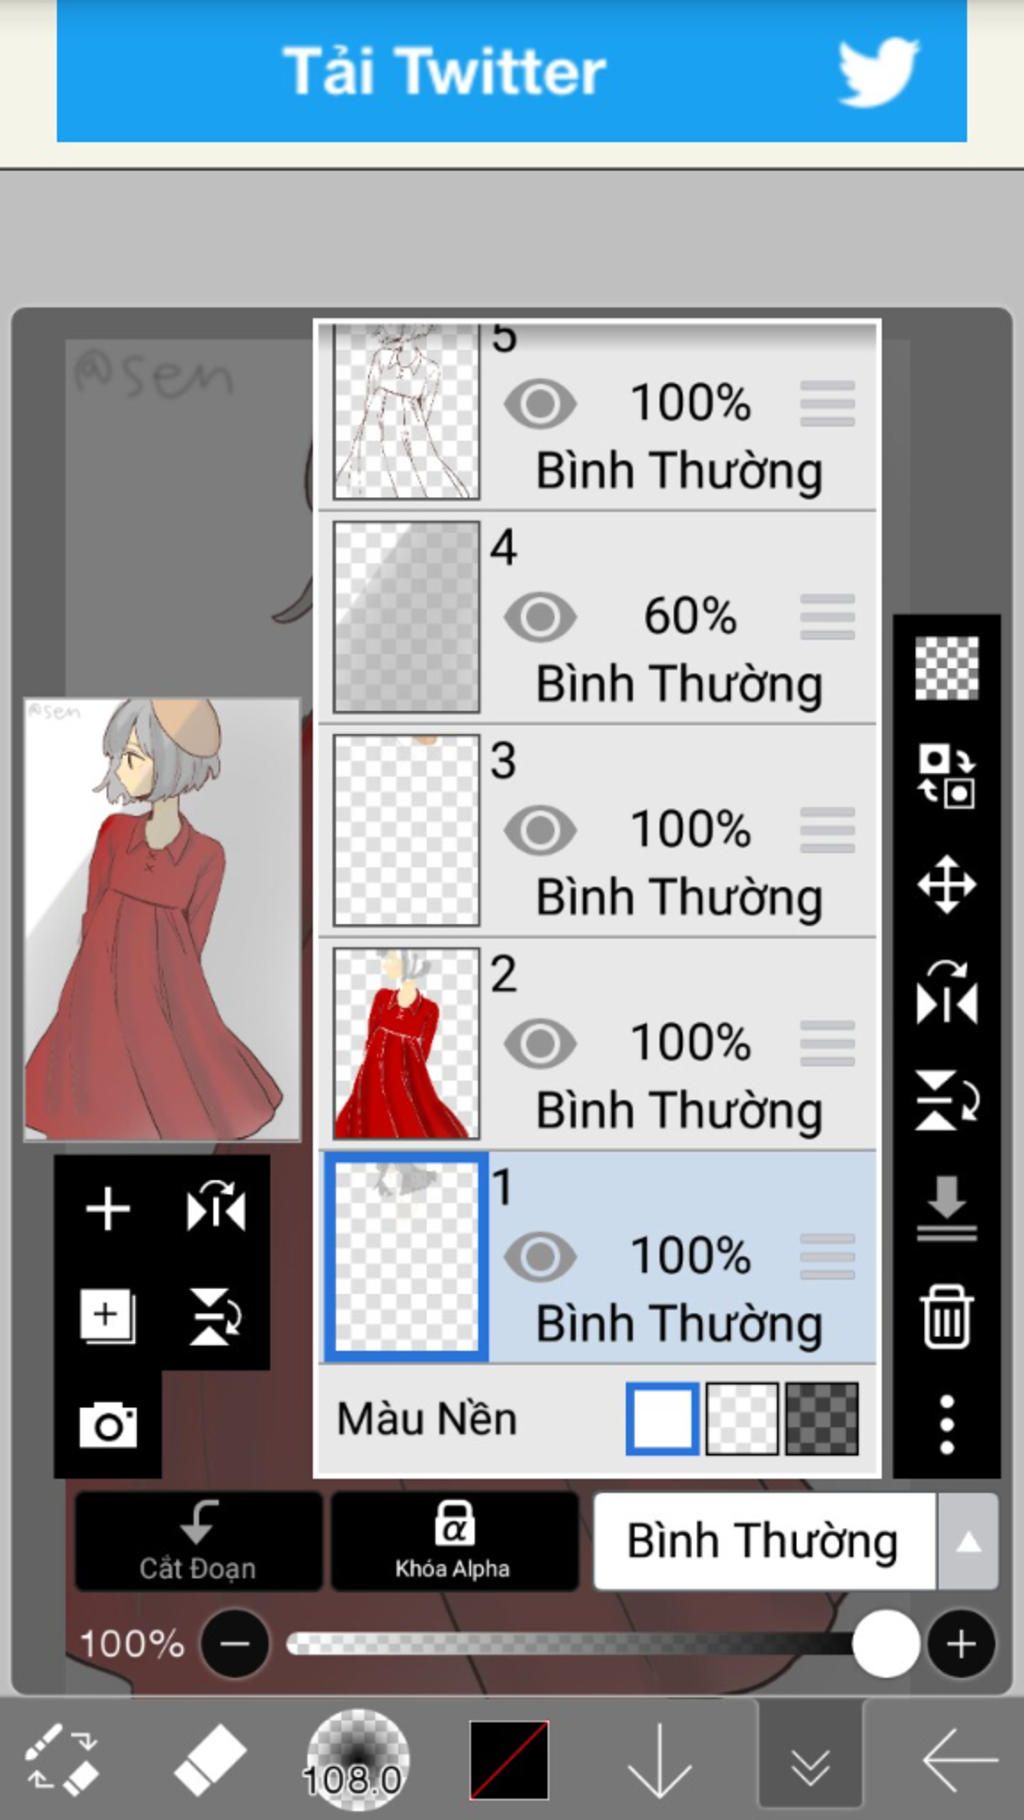Merge layer down with arrow icon
The image size is (1024, 1820).
(946, 1208)
